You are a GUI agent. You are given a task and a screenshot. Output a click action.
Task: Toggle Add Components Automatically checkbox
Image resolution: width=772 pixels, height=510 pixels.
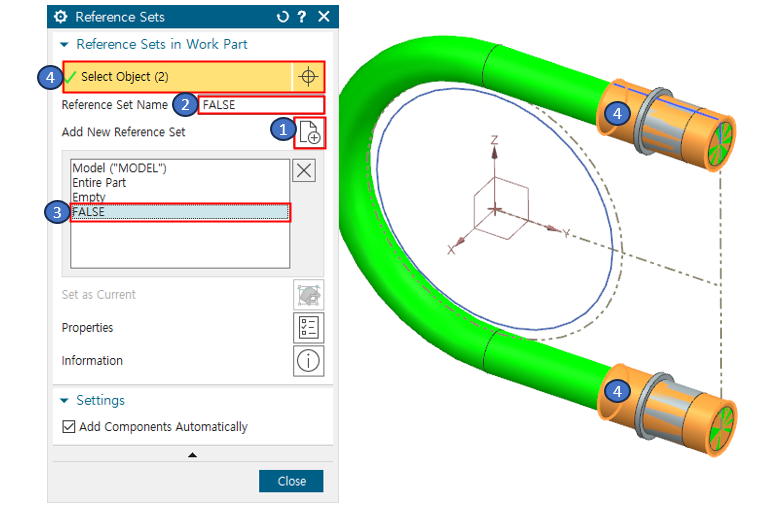69,427
